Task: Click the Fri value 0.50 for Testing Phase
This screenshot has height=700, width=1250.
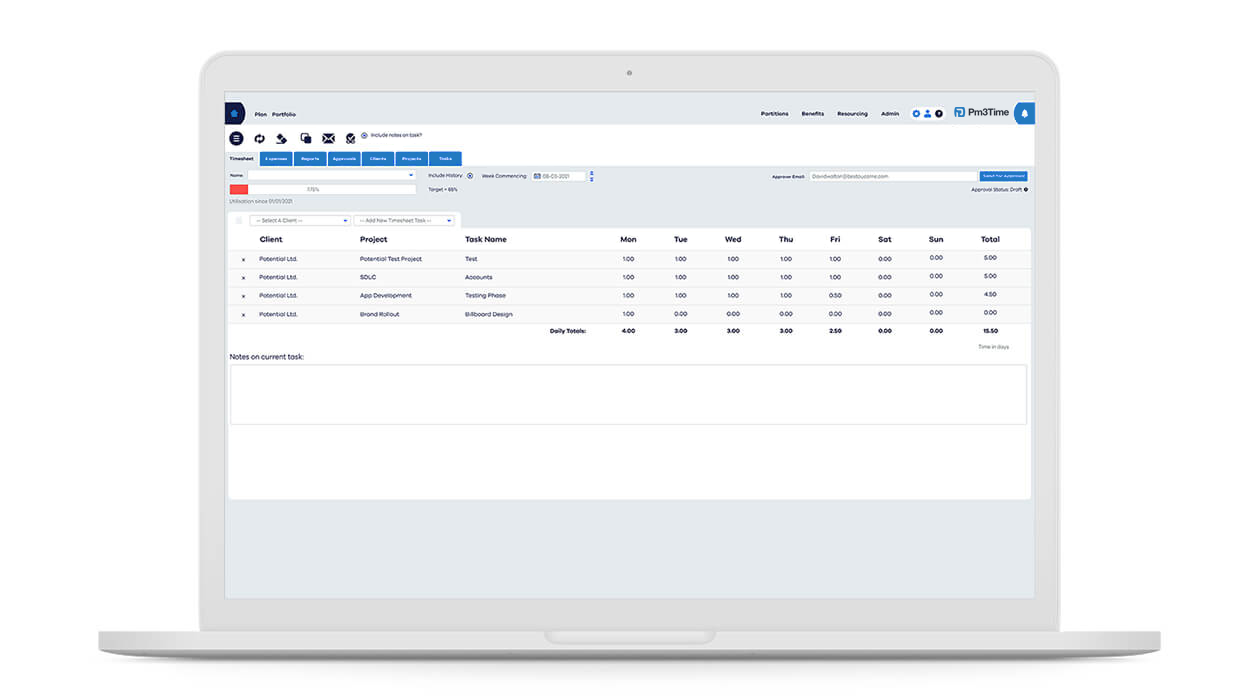Action: click(835, 296)
